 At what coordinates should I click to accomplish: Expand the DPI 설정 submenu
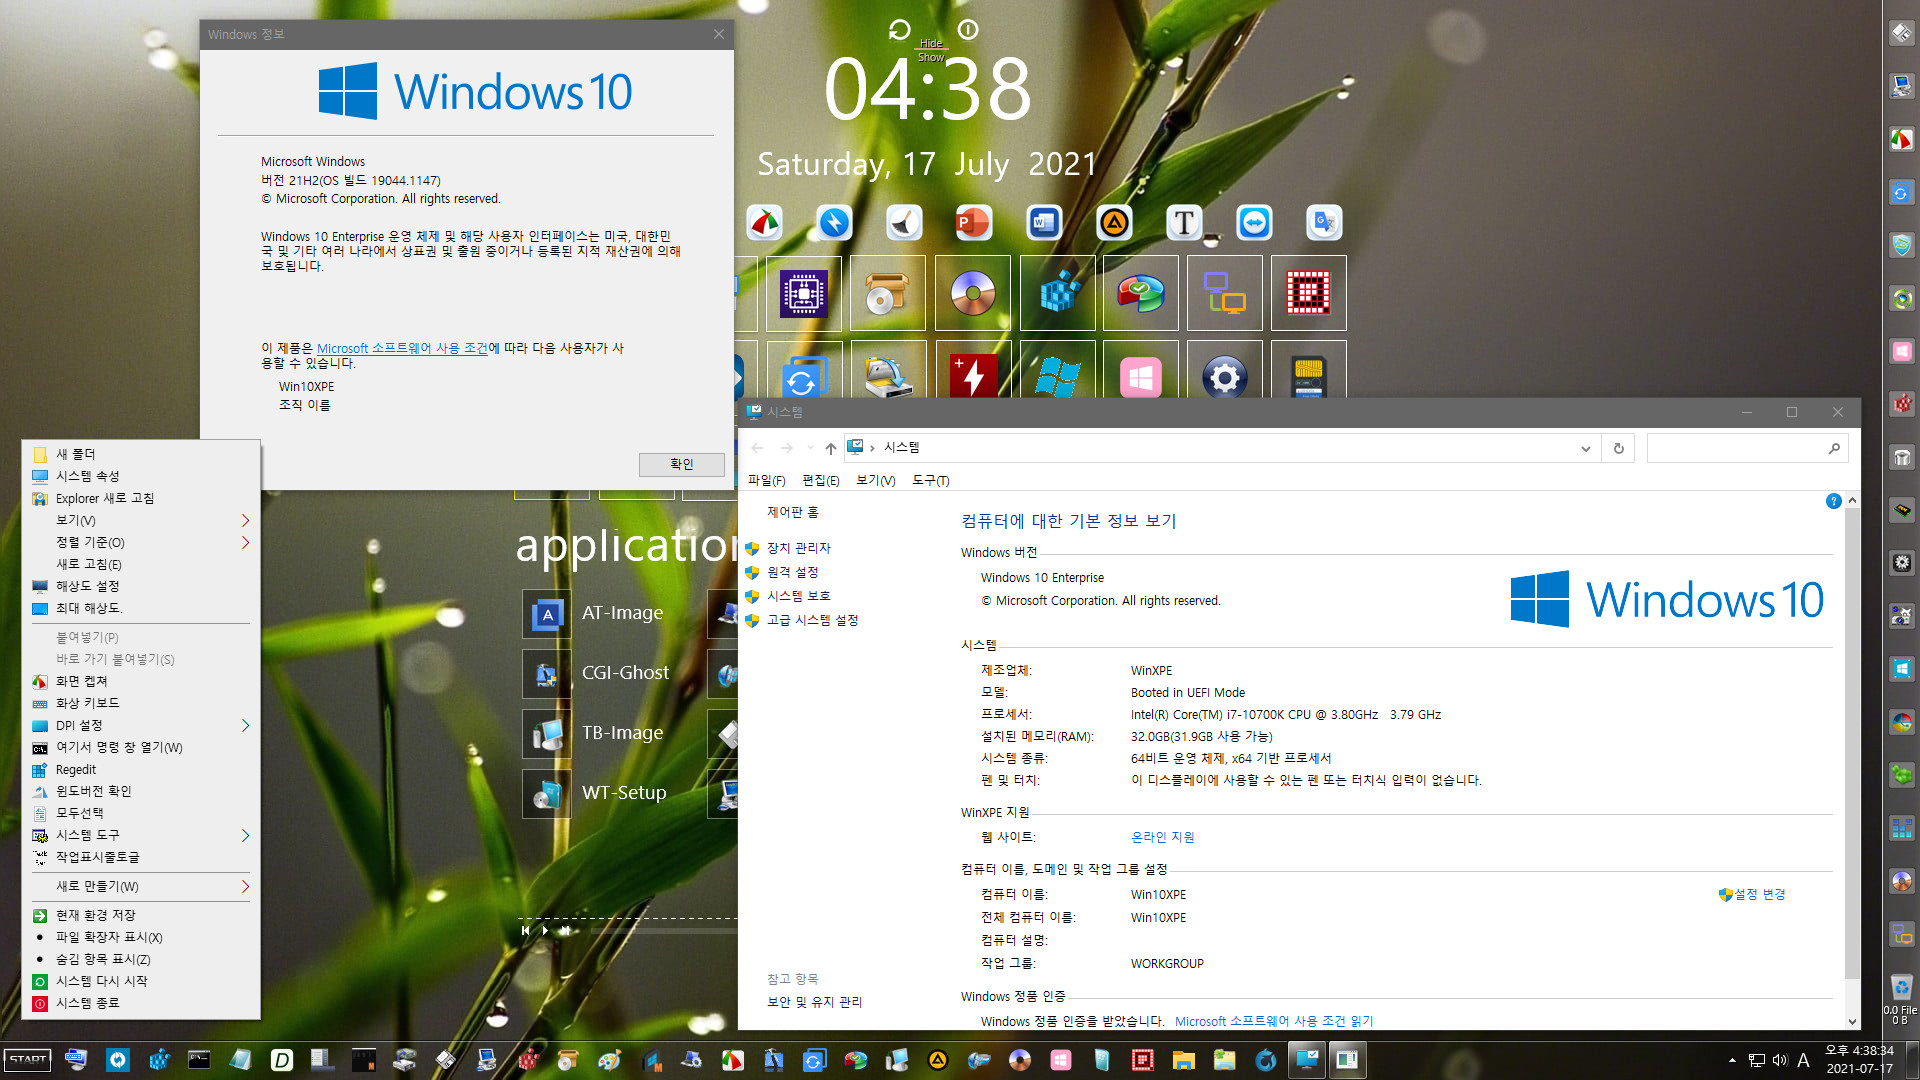click(140, 725)
